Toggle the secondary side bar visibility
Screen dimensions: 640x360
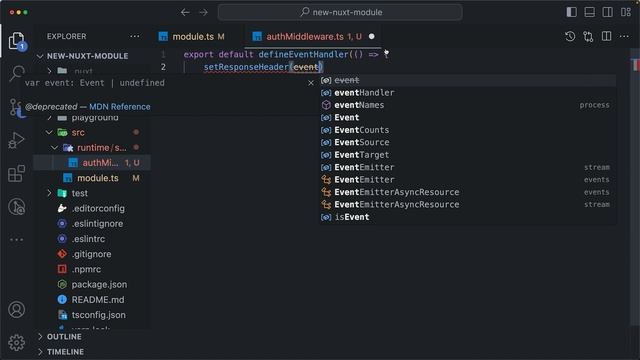607,12
